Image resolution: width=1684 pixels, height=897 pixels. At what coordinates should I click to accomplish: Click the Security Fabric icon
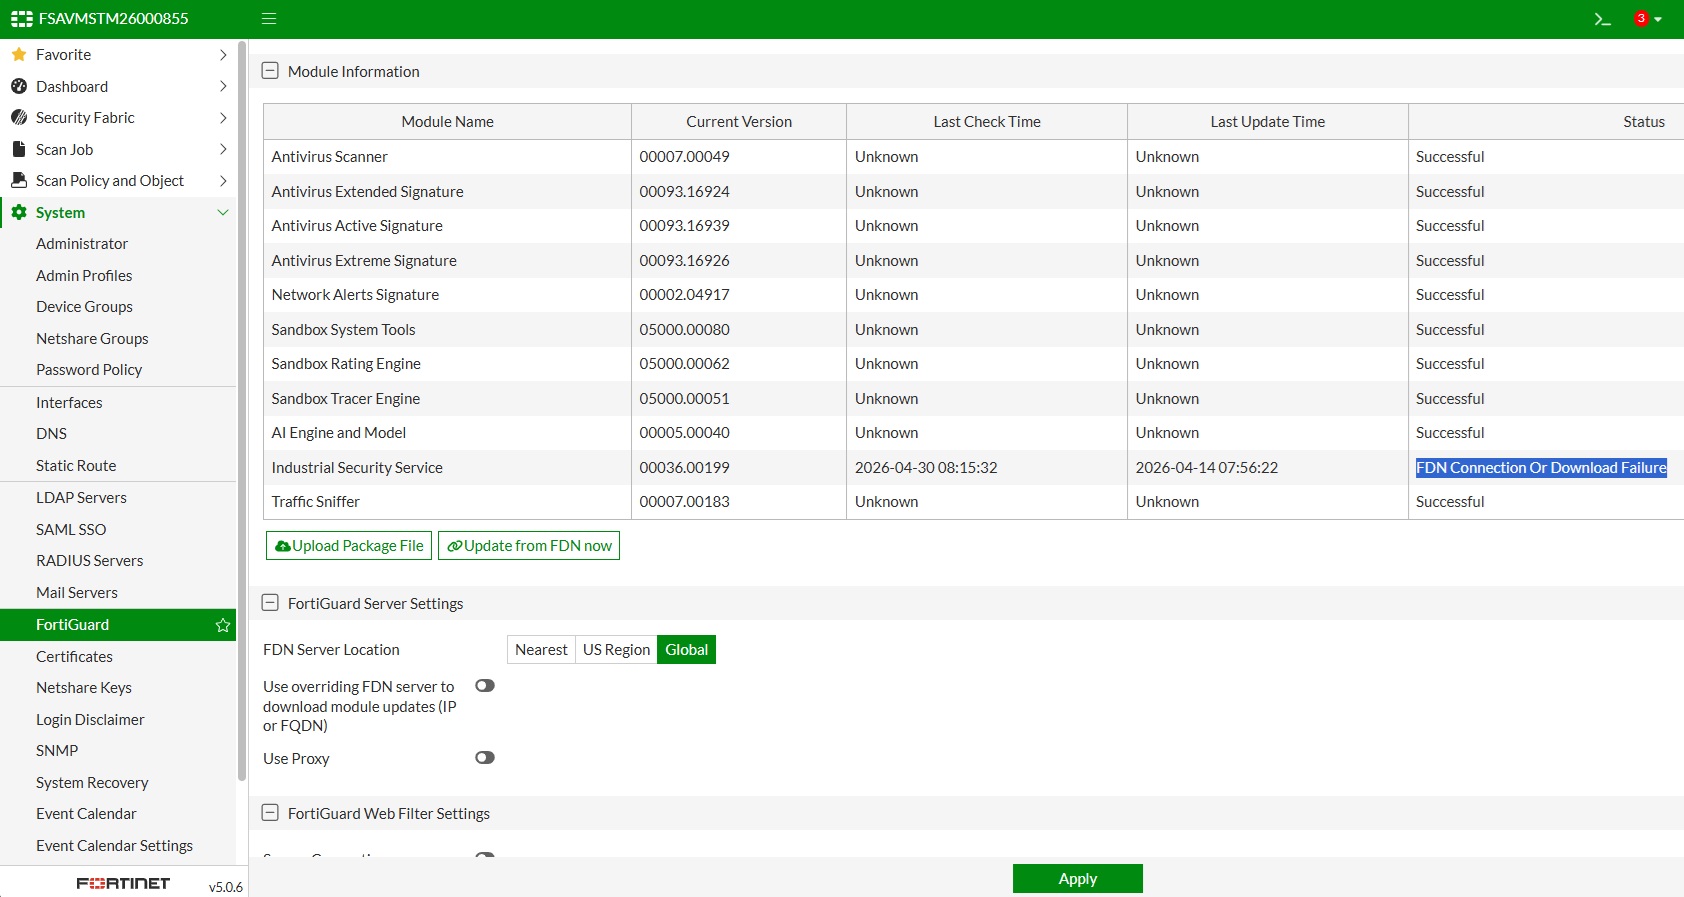click(19, 118)
